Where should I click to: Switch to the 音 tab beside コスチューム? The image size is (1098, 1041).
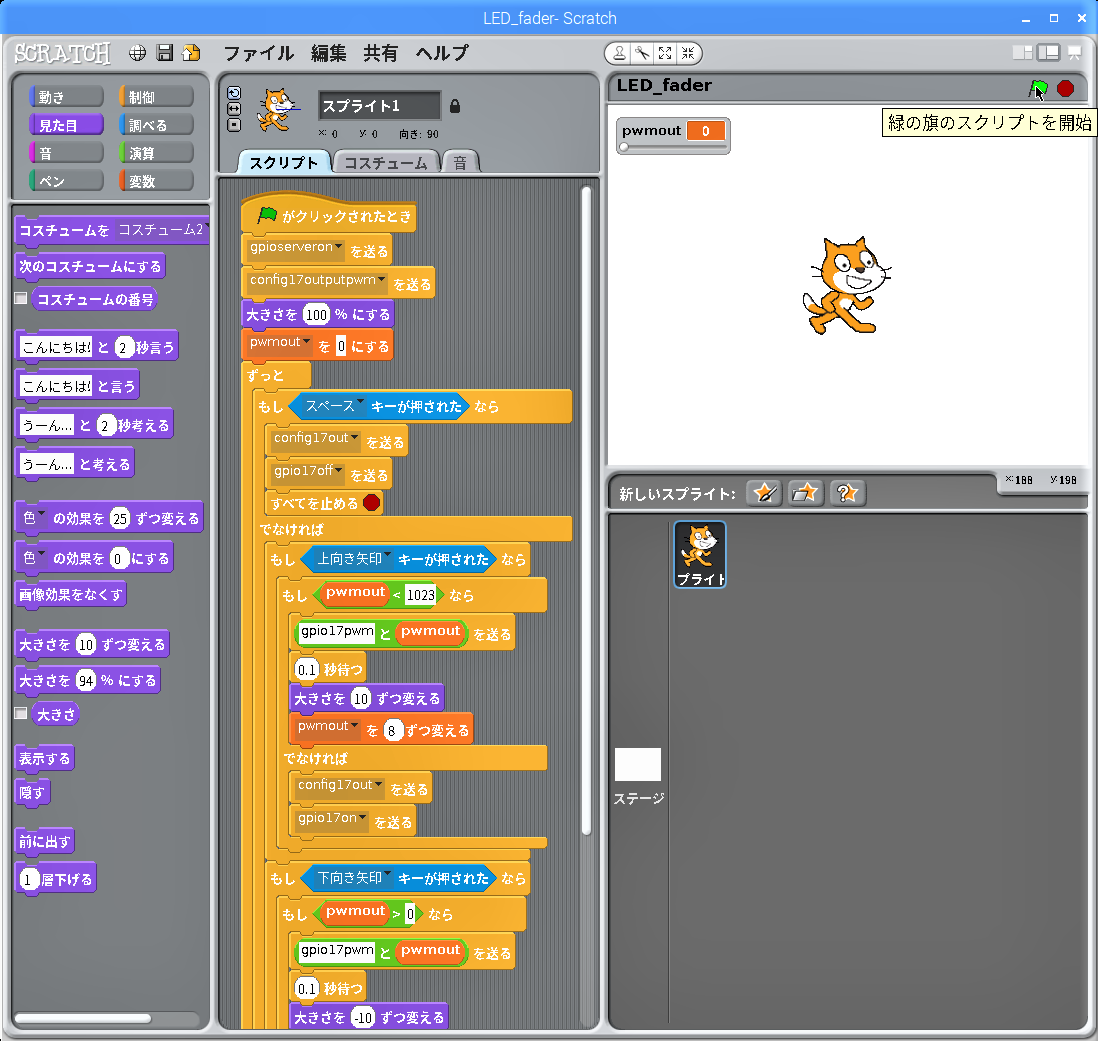(x=460, y=162)
